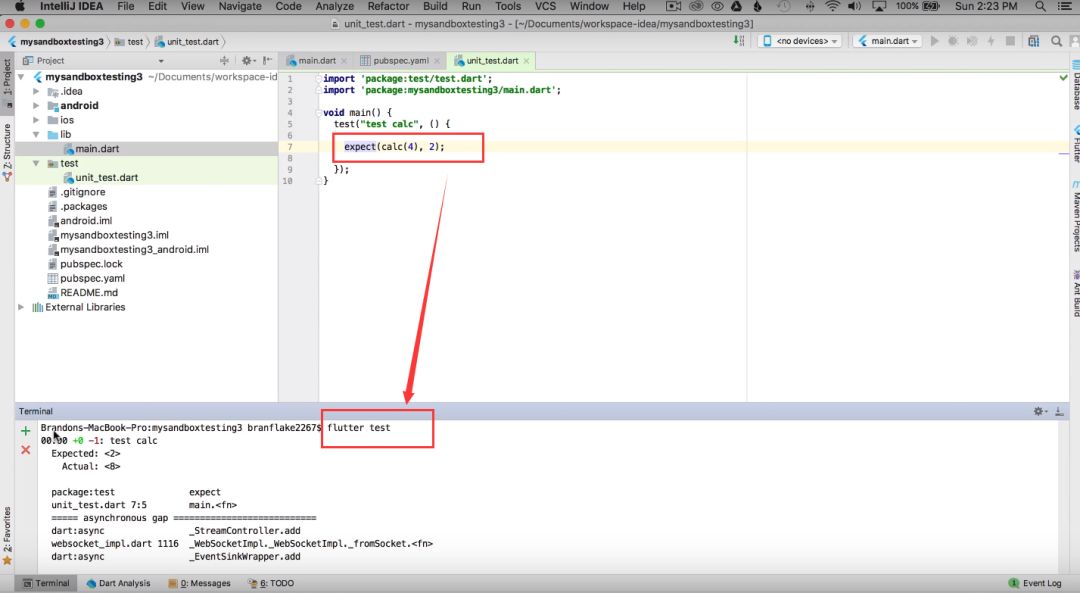The height and width of the screenshot is (593, 1080).
Task: Click the expect(calc(4), 2) code line
Action: (394, 147)
